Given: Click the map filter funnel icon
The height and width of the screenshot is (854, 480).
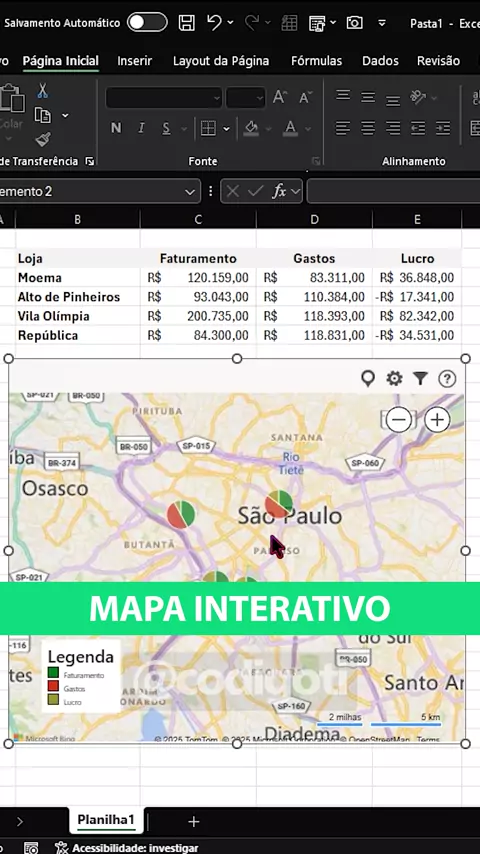Looking at the screenshot, I should 420,378.
